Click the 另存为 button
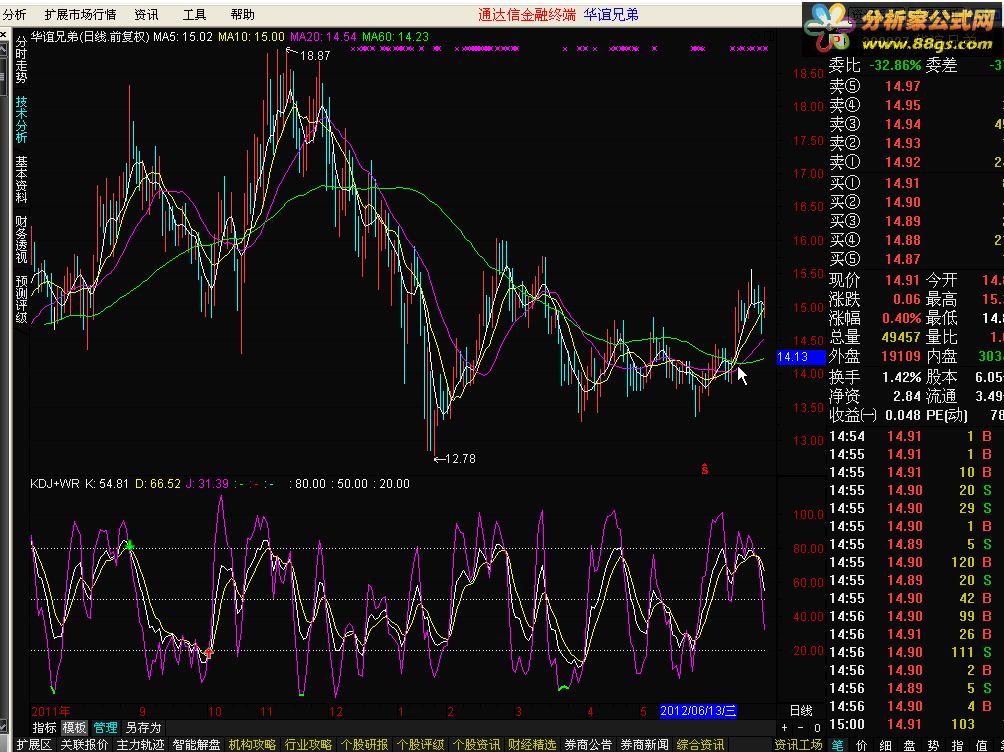1004x752 pixels. pyautogui.click(x=143, y=728)
